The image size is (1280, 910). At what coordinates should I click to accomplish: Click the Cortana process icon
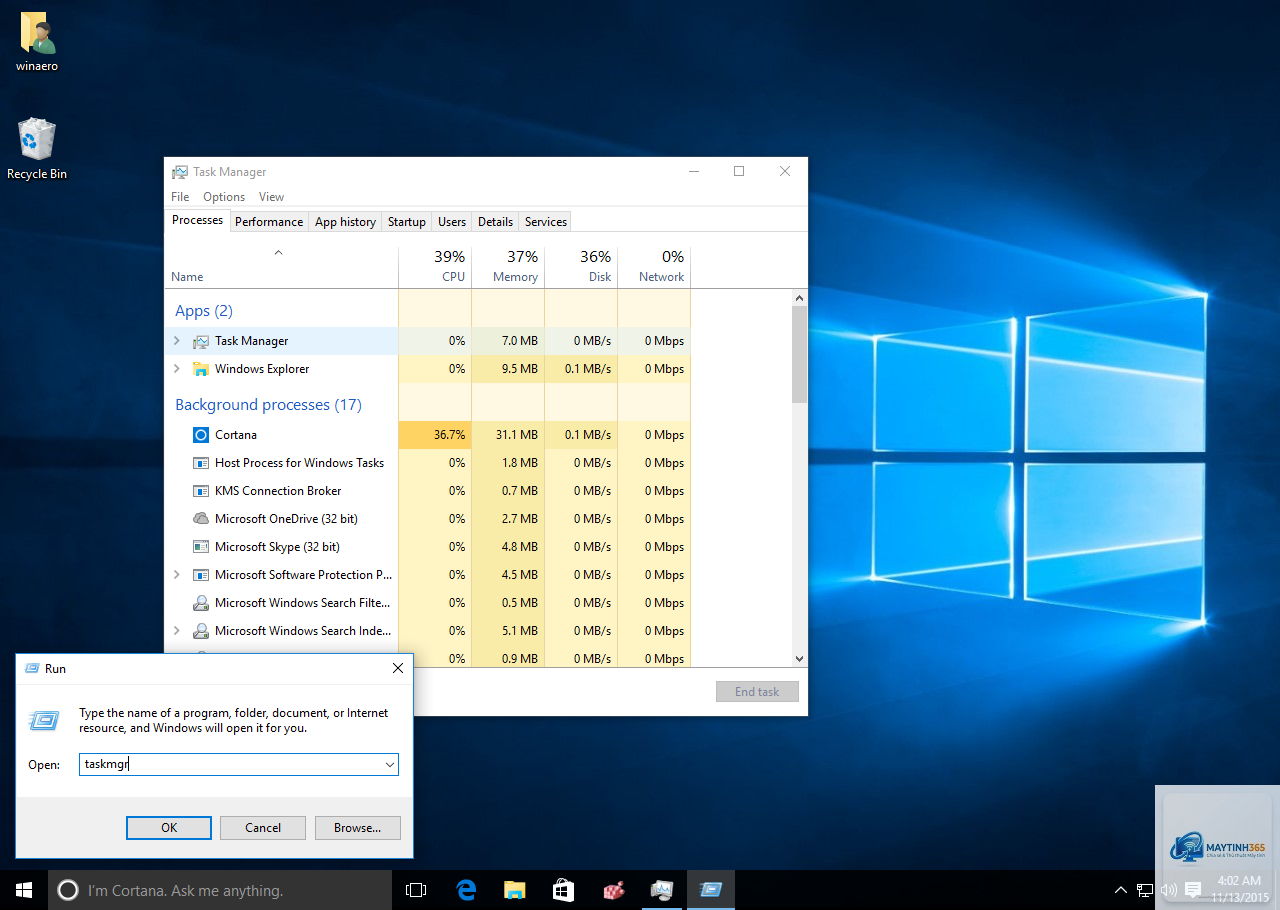[x=201, y=435]
